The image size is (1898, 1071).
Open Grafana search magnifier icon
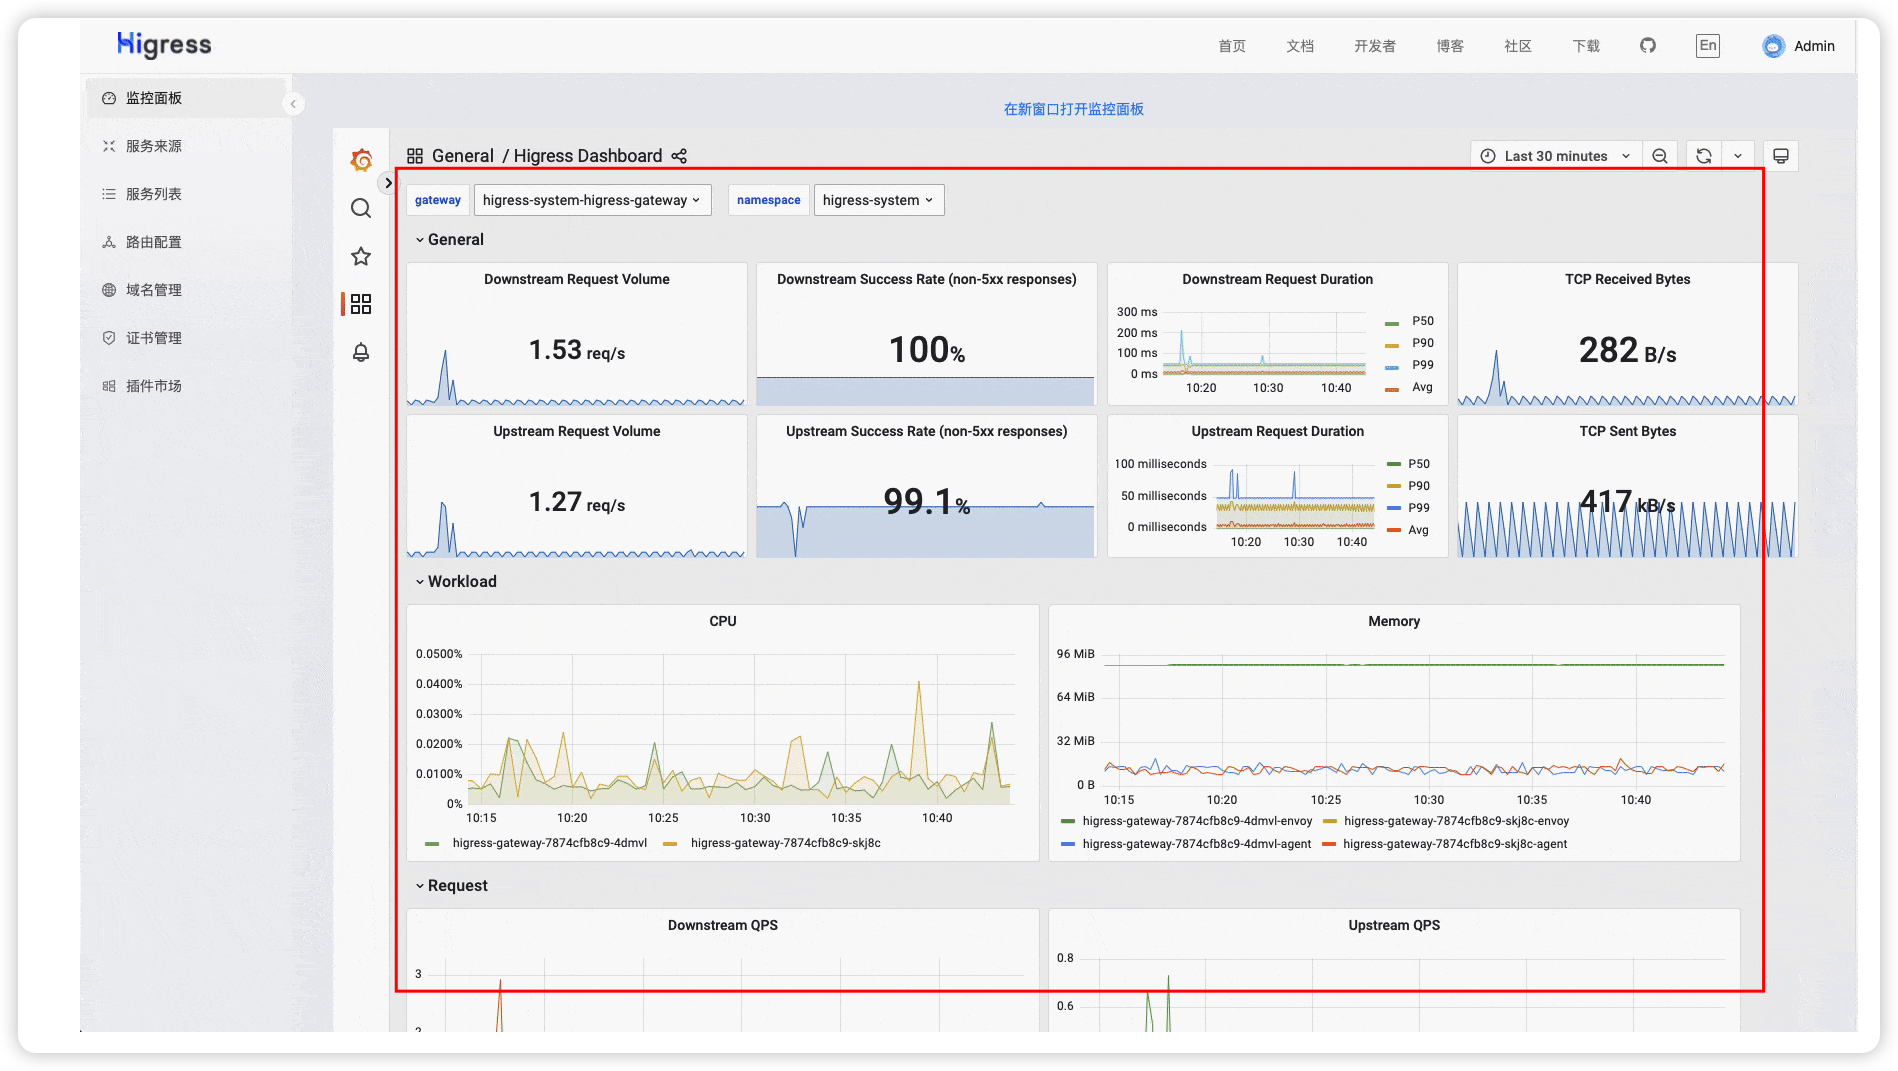[x=361, y=208]
